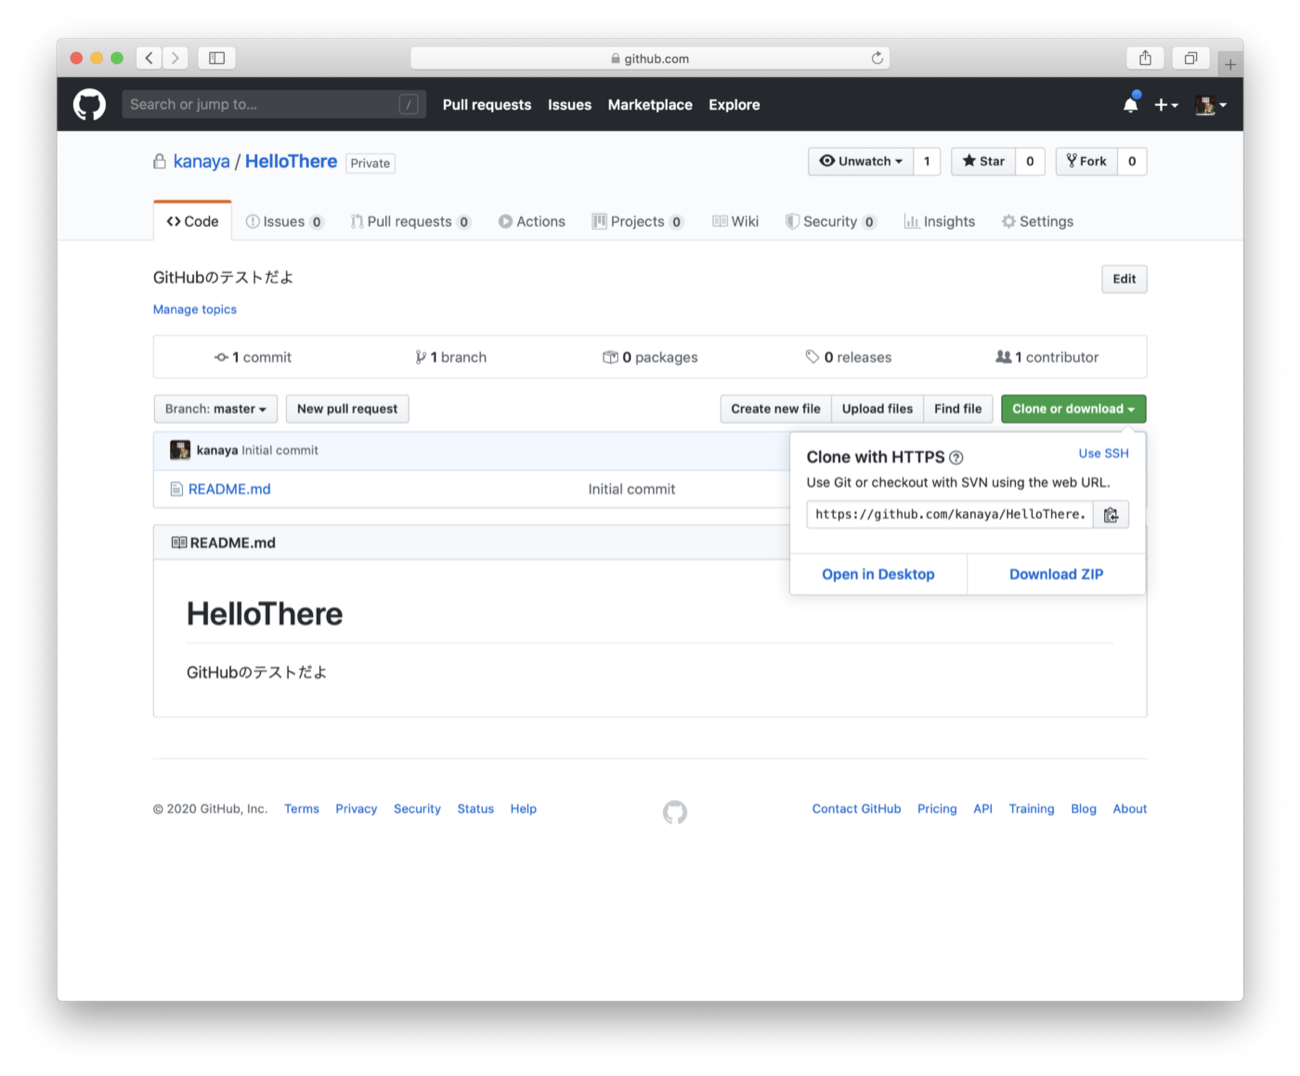Image resolution: width=1300 pixels, height=1076 pixels.
Task: Show all tabs overview icon
Action: pos(1191,58)
